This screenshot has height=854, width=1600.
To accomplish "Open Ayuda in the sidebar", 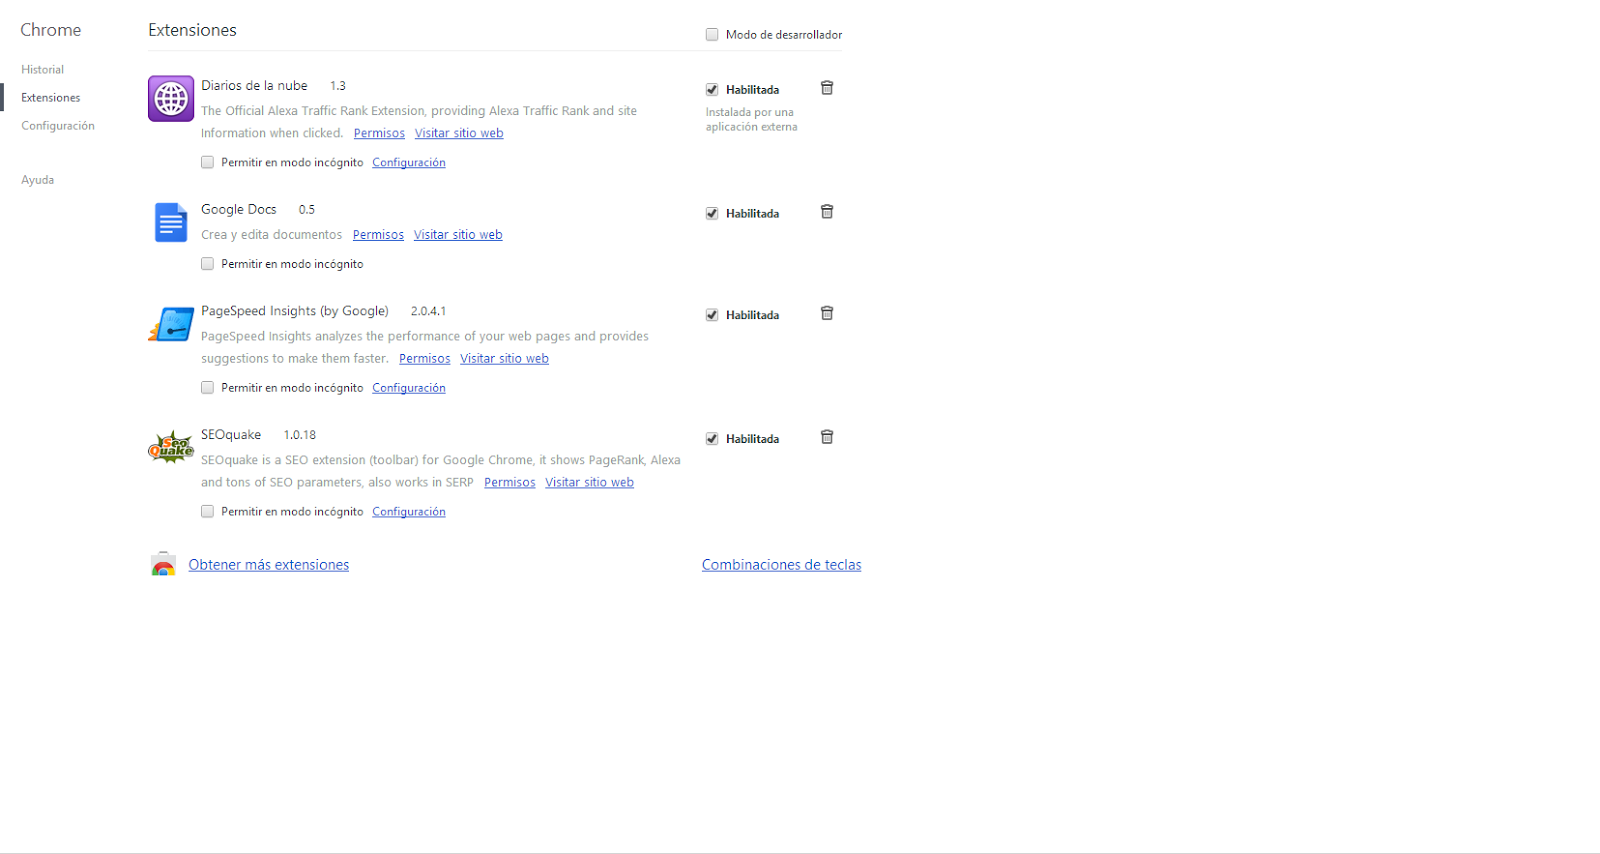I will click(37, 180).
